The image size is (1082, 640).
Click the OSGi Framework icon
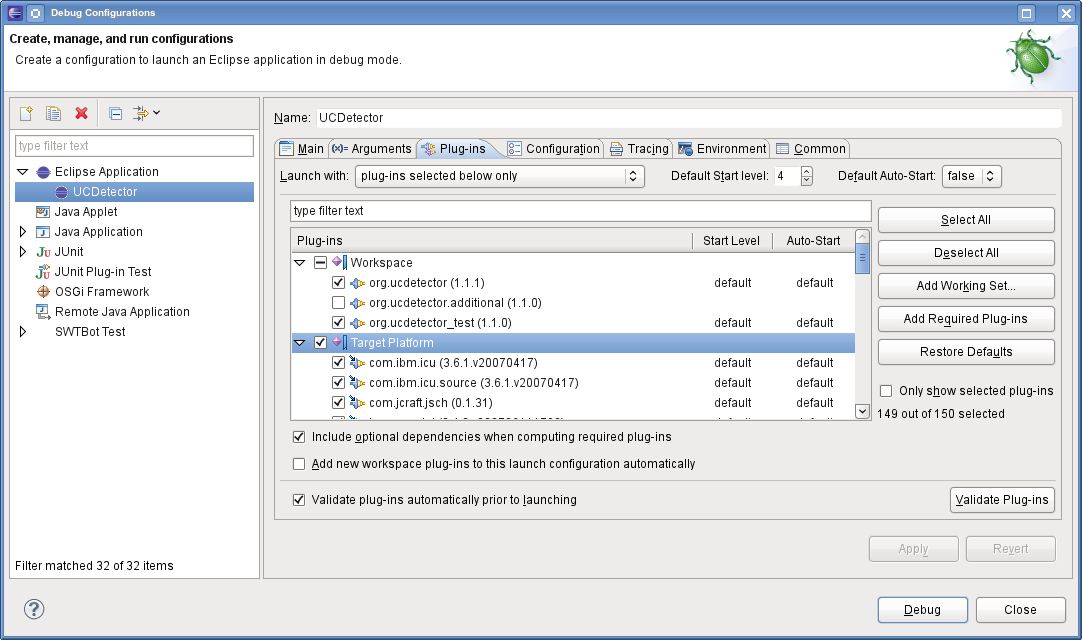point(43,292)
